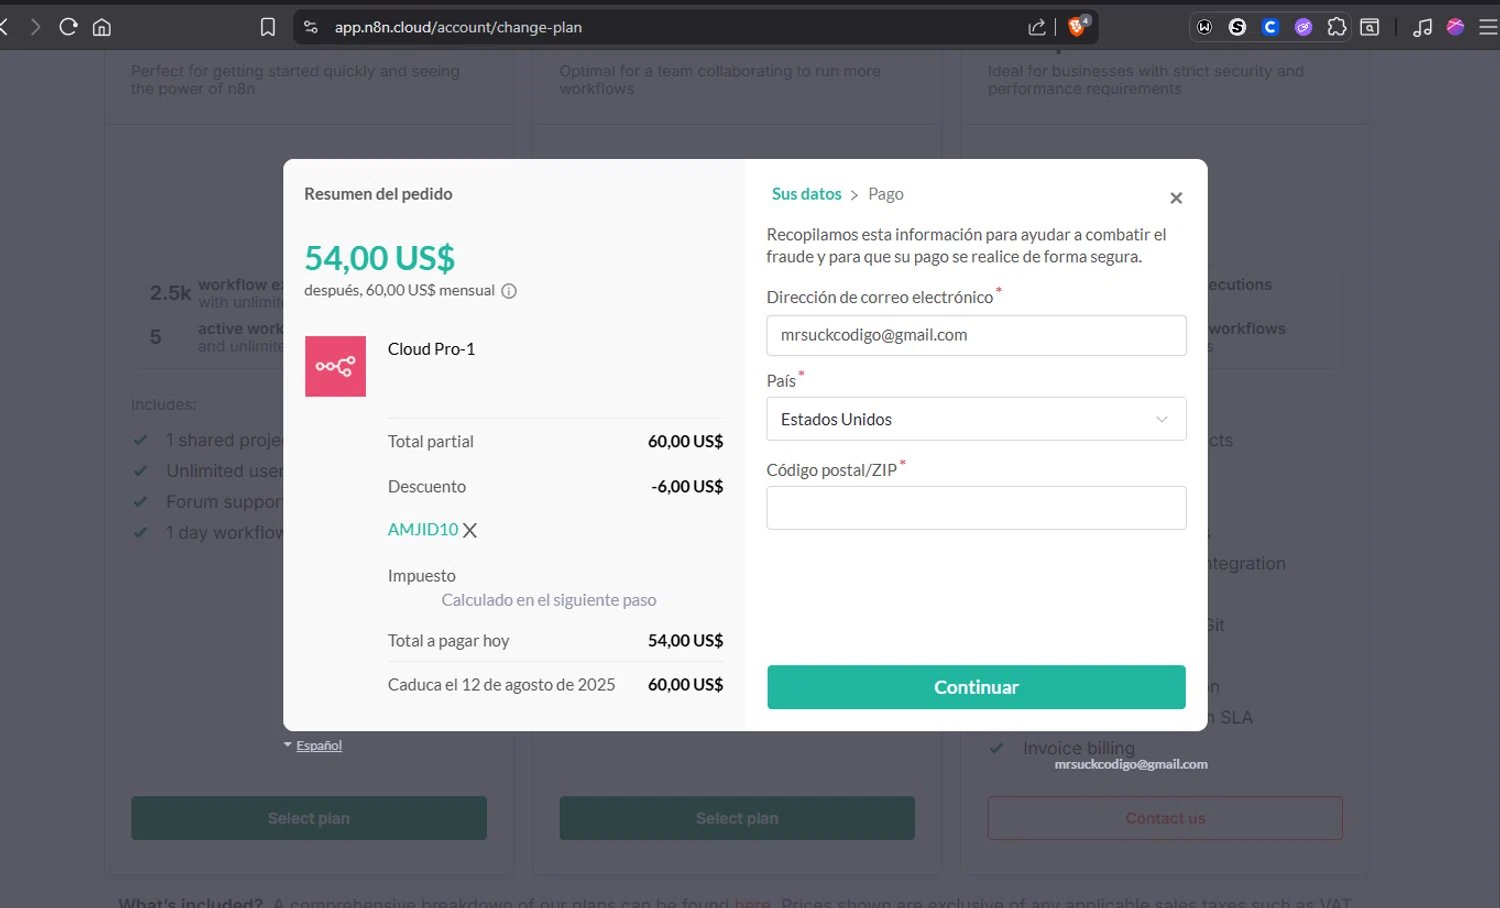Click the Resumen del pedido heading
This screenshot has width=1500, height=908.
378,194
